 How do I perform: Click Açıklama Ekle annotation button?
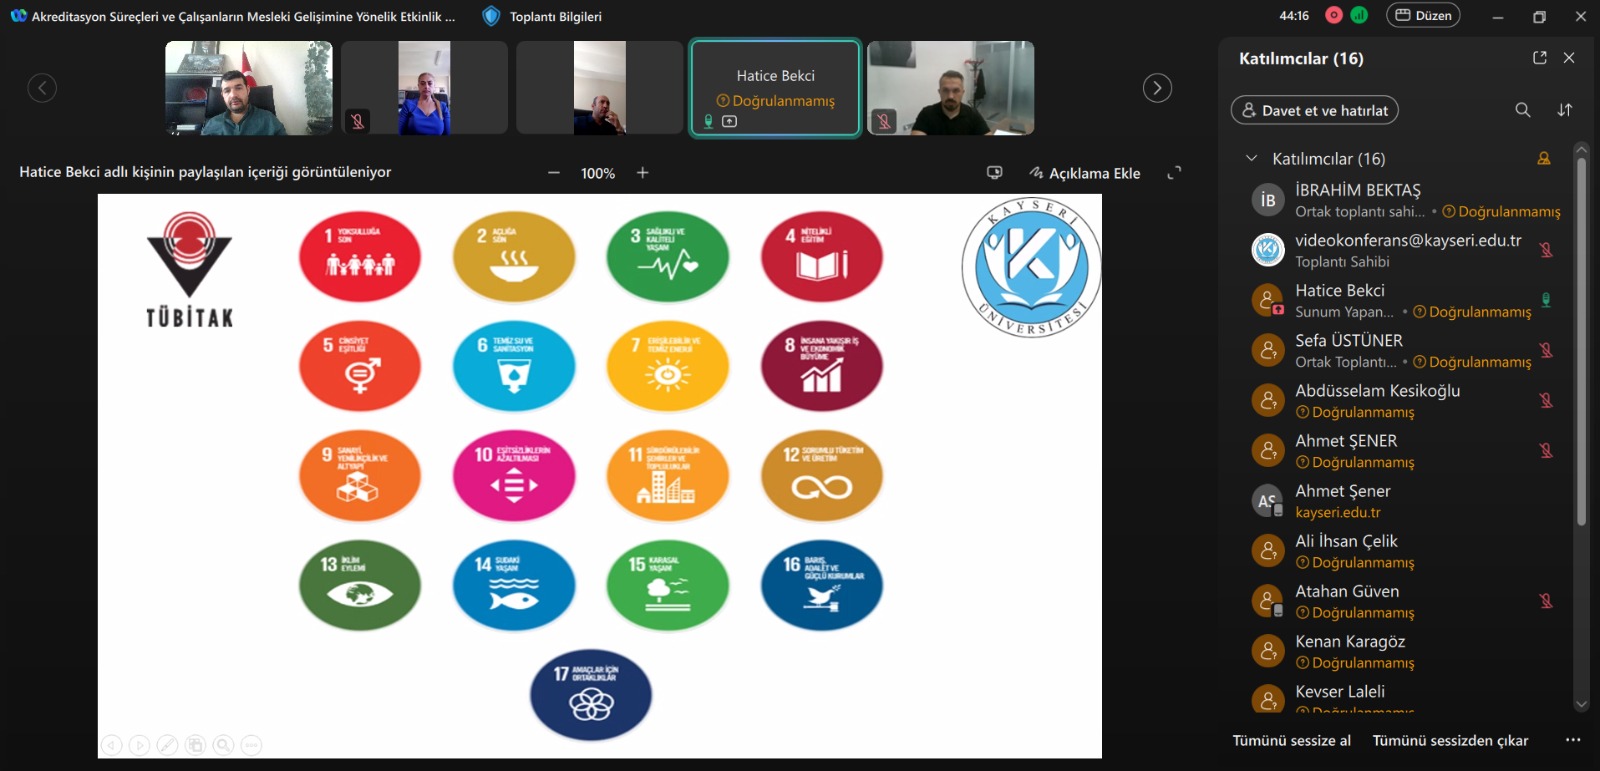1085,173
